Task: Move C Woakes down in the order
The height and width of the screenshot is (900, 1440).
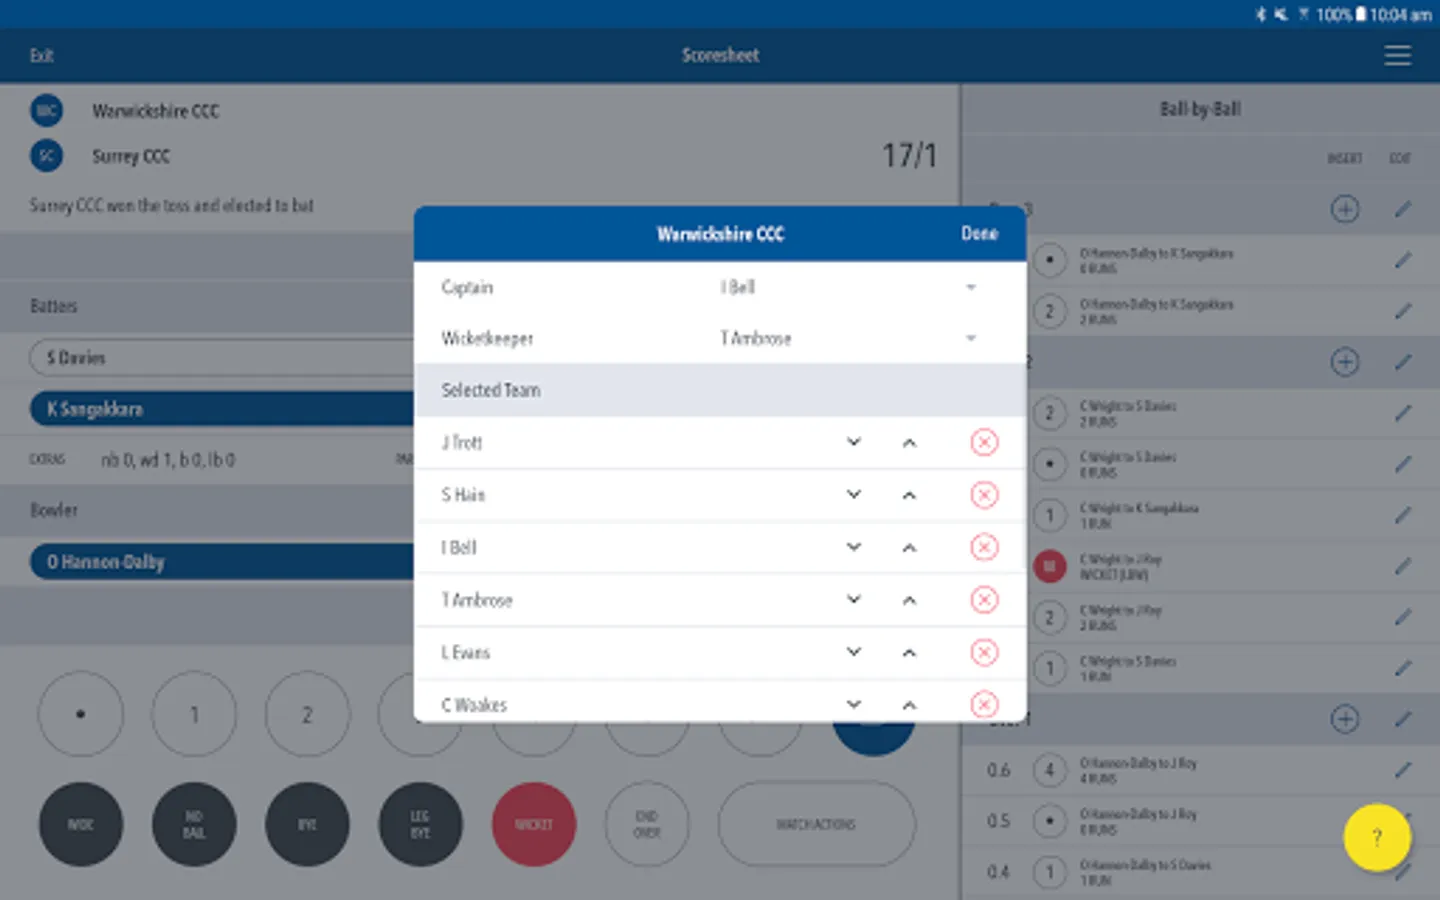Action: 854,704
